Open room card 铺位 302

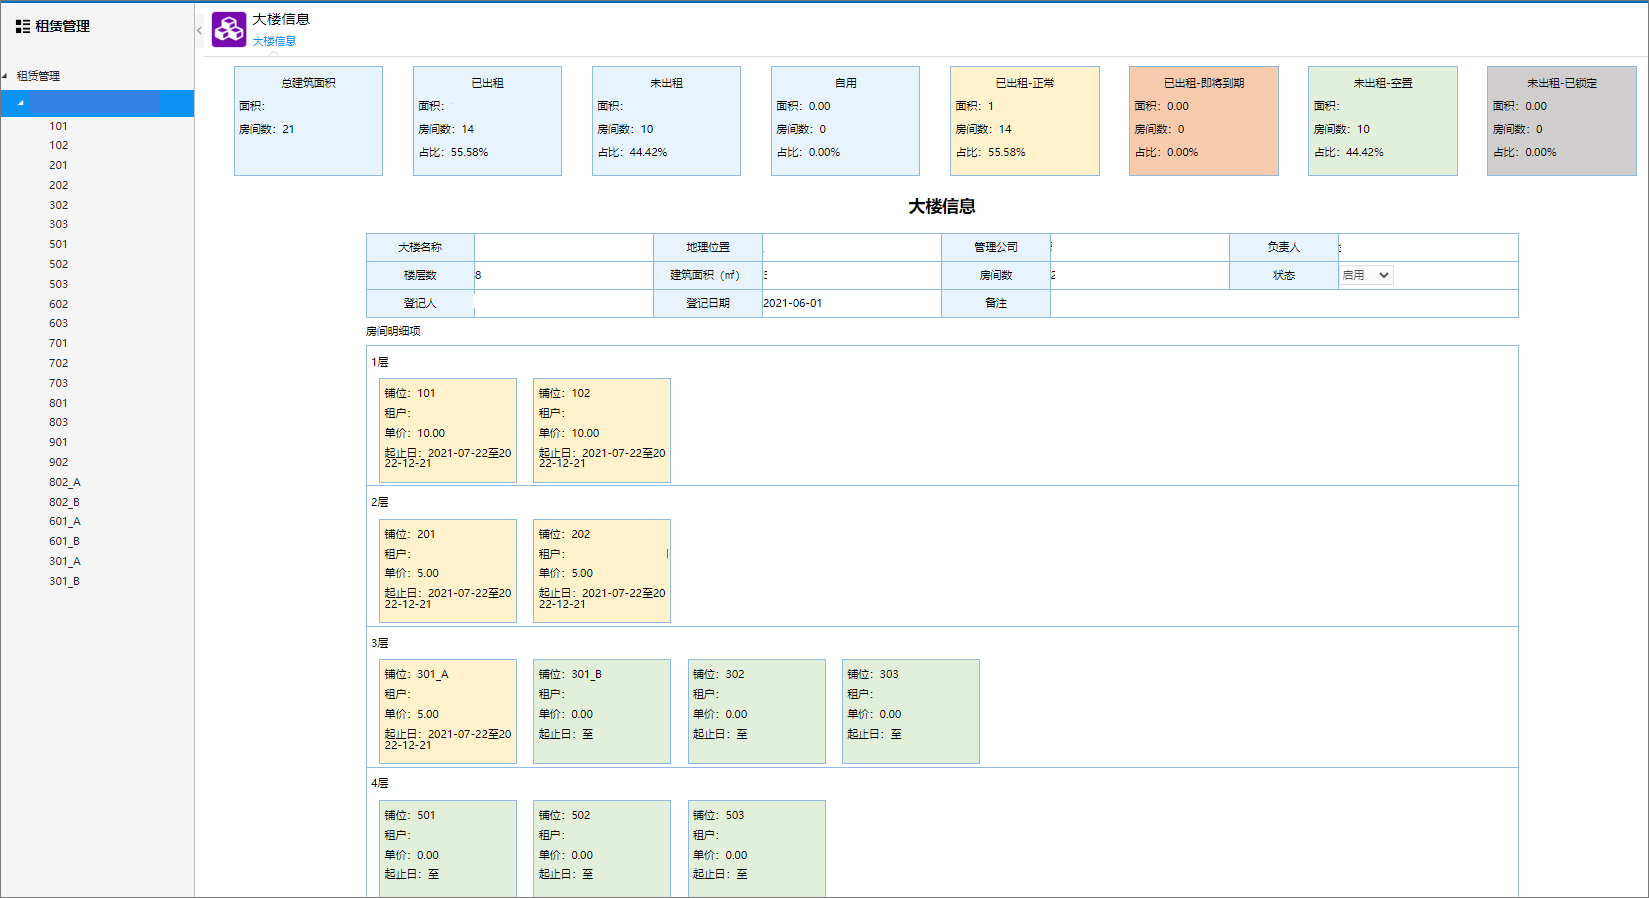click(757, 711)
